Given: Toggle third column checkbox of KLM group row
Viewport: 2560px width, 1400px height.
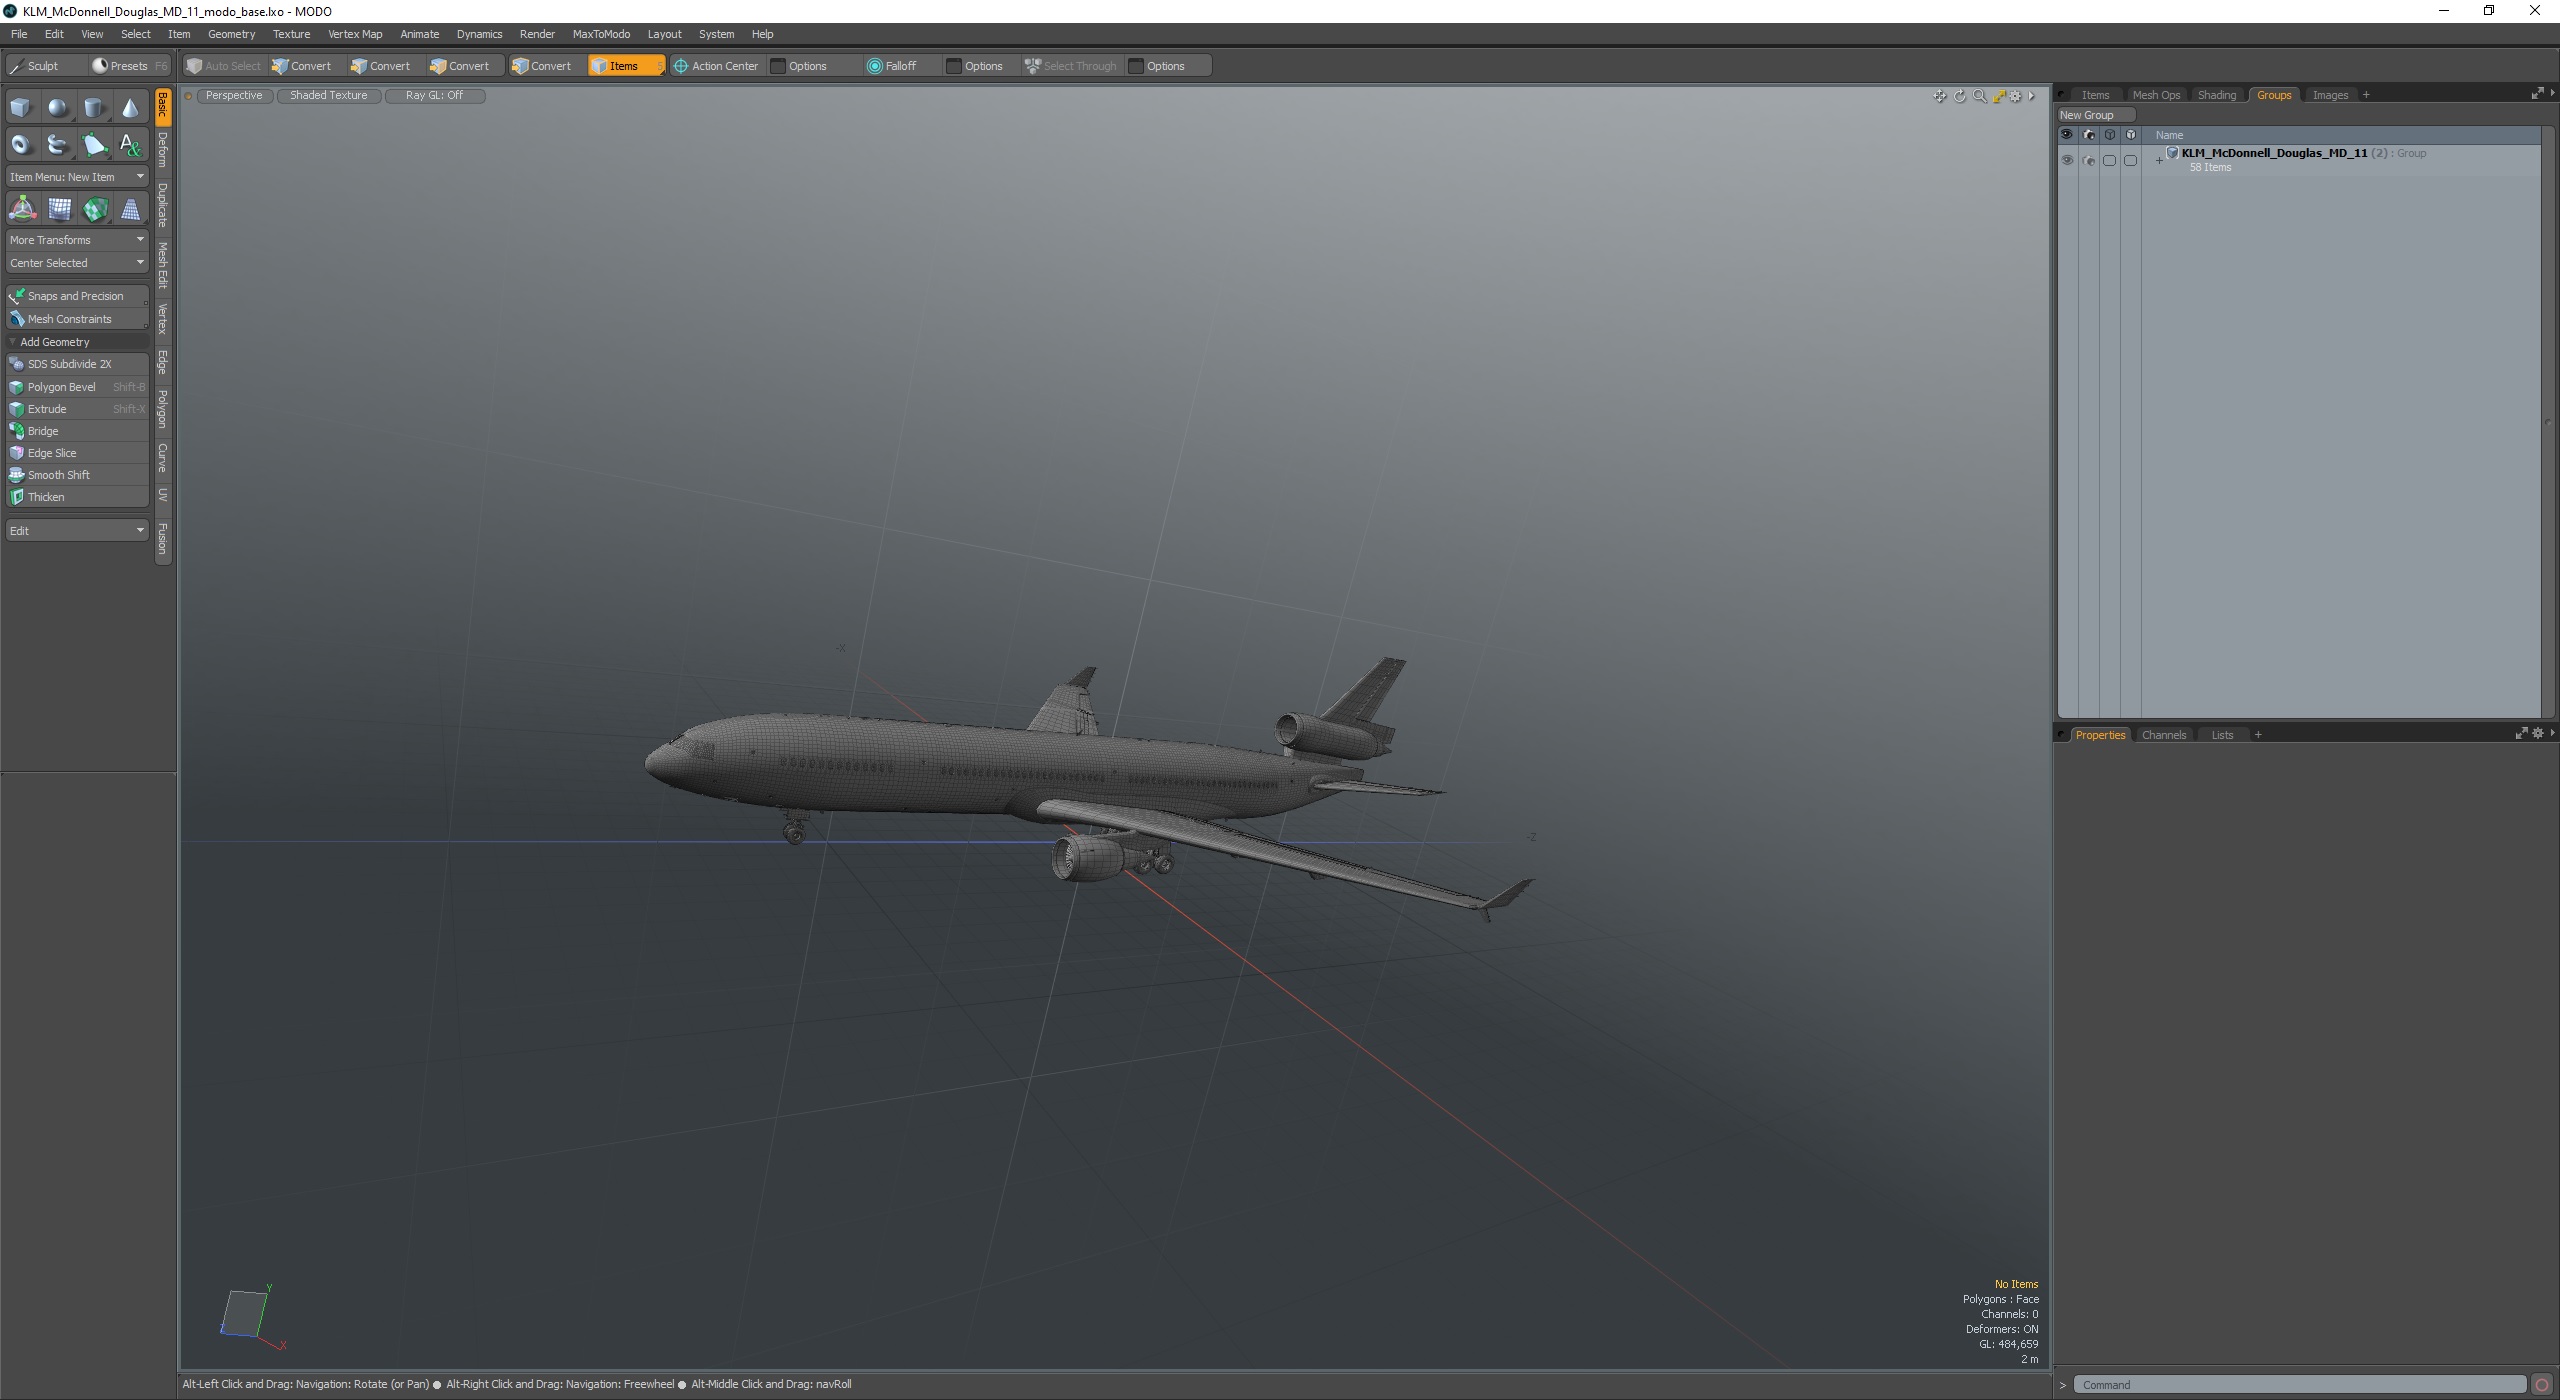Looking at the screenshot, I should [x=2109, y=160].
